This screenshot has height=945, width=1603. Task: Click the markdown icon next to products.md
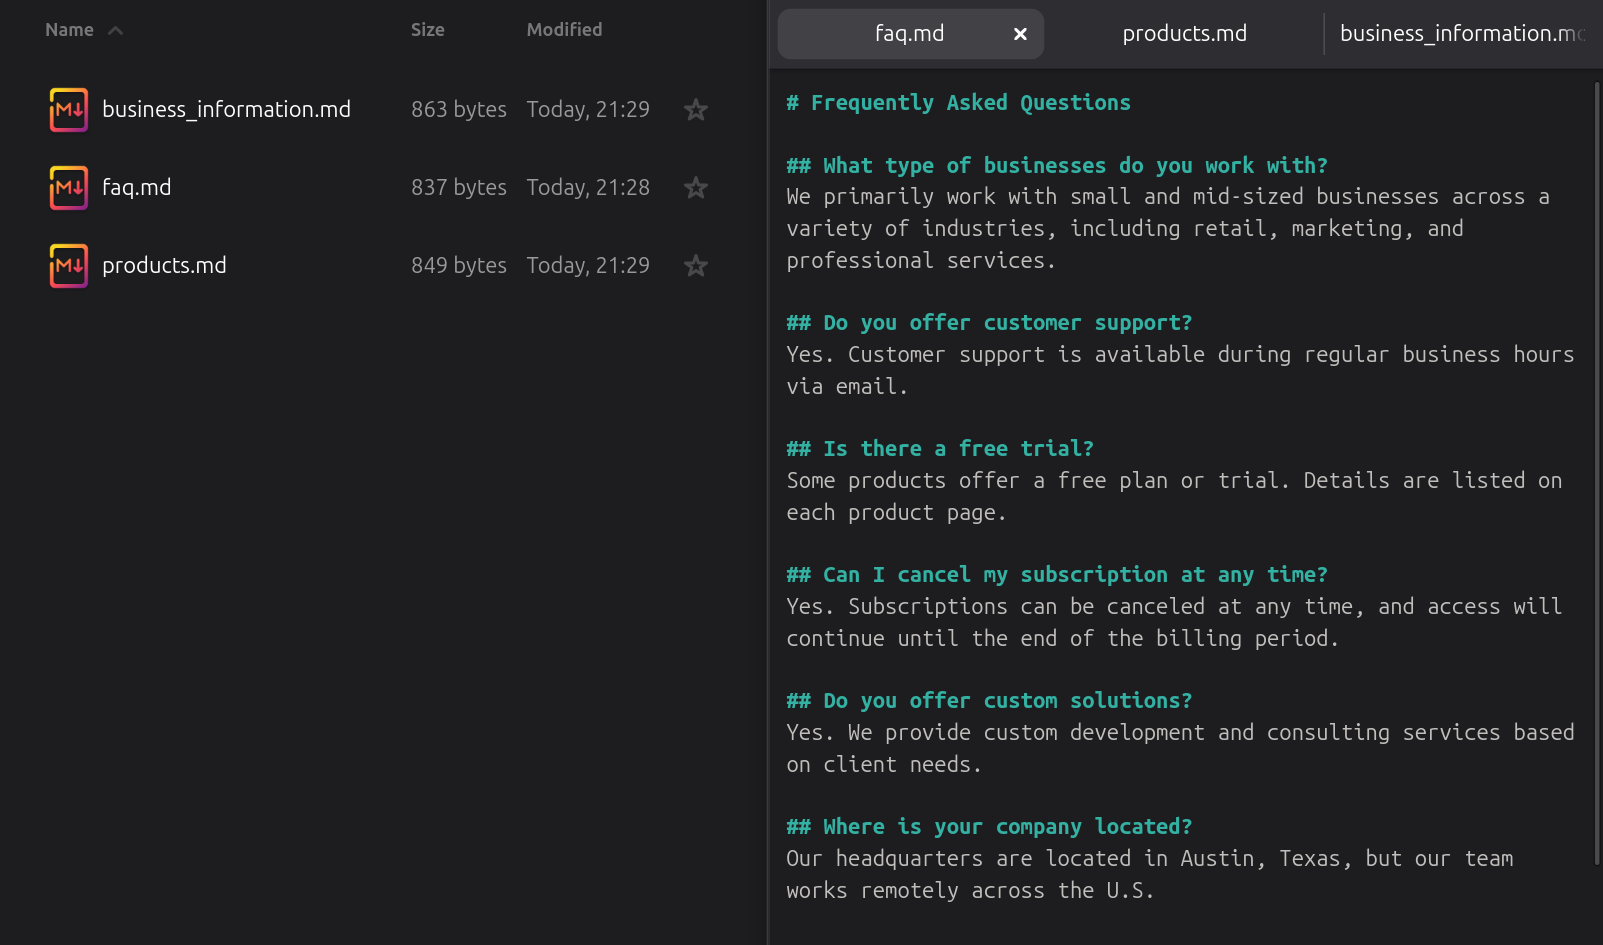pyautogui.click(x=67, y=265)
